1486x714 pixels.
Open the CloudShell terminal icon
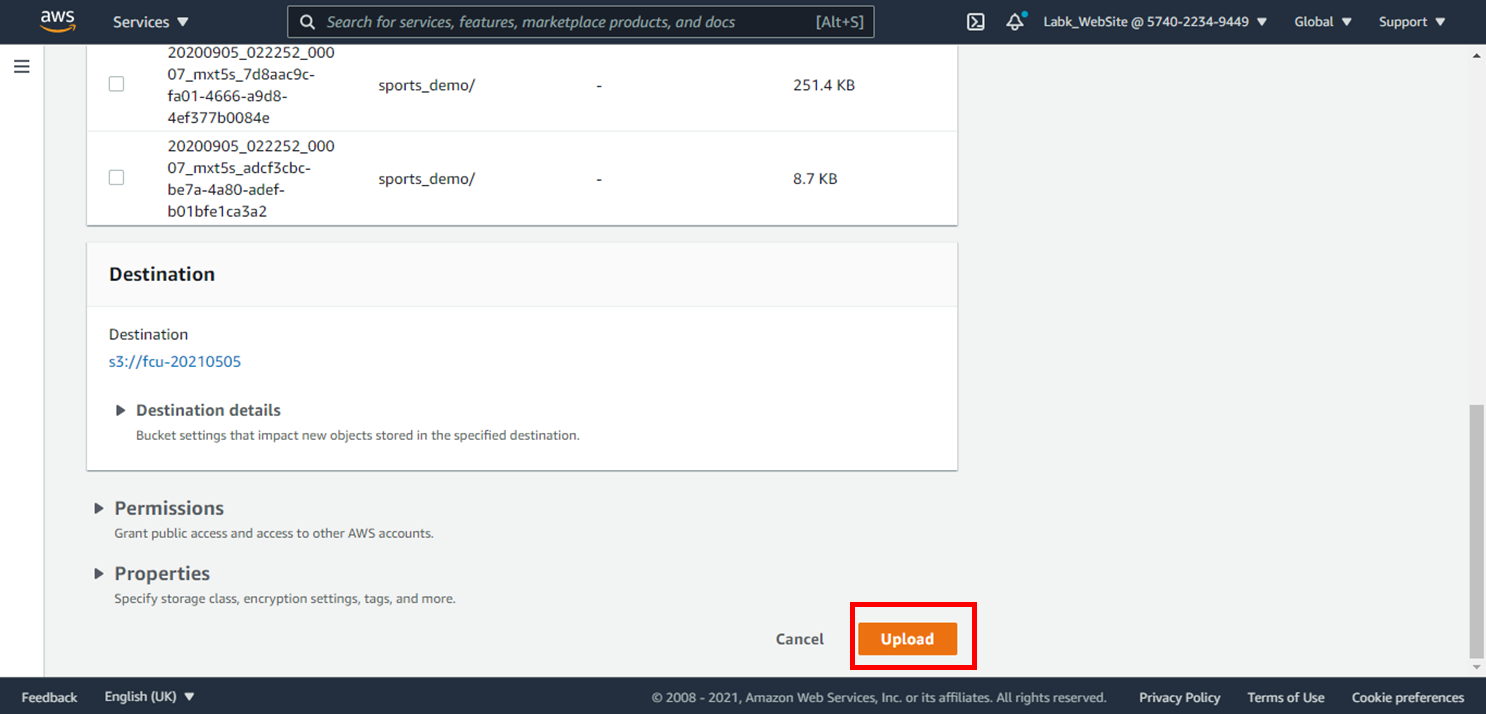976,21
